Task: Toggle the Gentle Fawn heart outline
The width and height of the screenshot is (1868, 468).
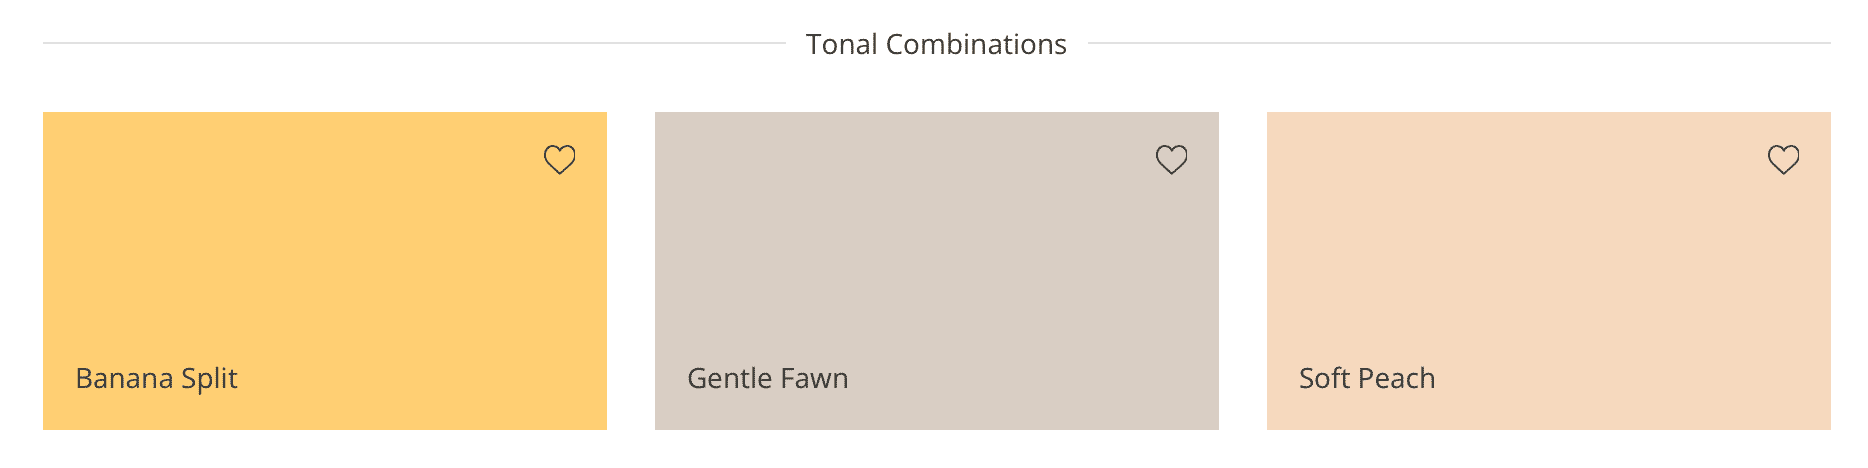Action: tap(1171, 159)
